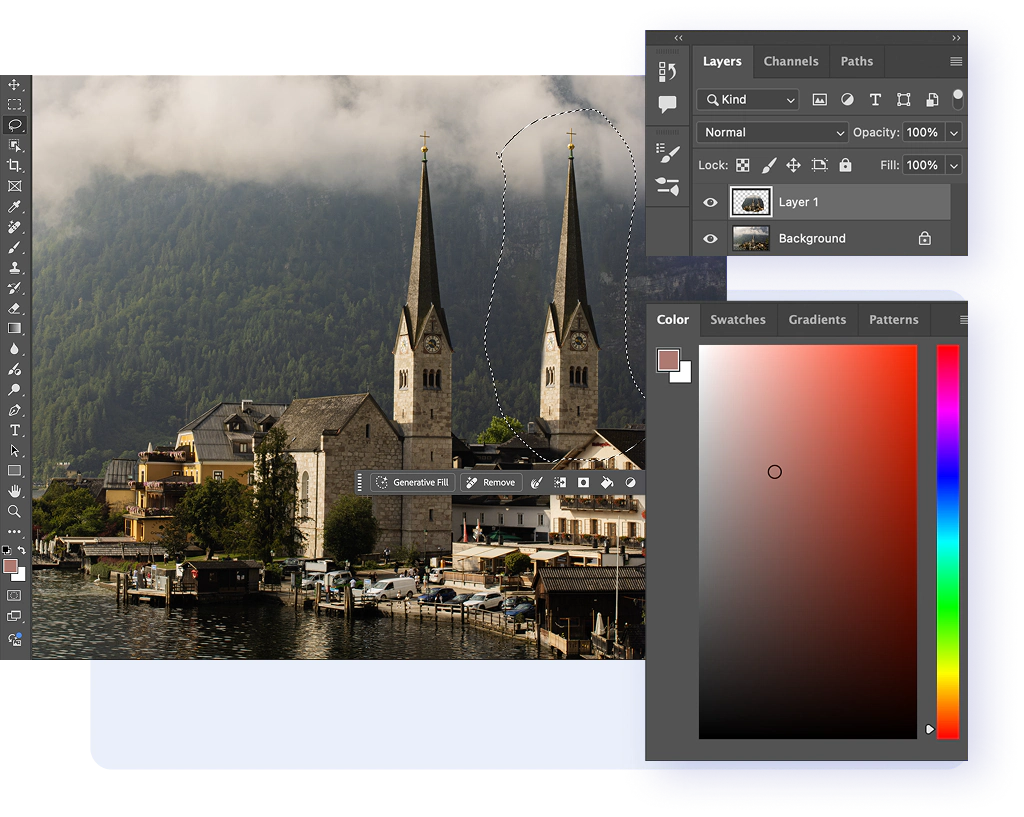Toggle the layer filtering switch

(957, 99)
